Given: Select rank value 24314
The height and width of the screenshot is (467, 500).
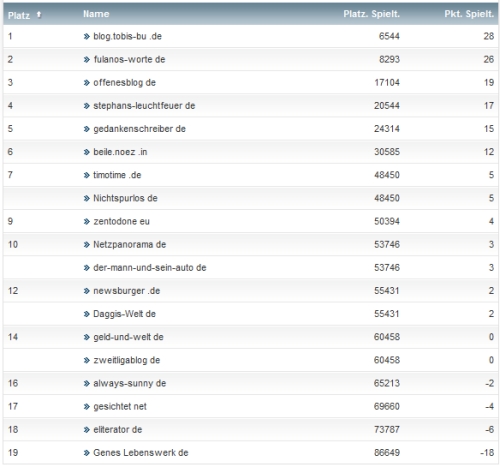Looking at the screenshot, I should point(387,129).
